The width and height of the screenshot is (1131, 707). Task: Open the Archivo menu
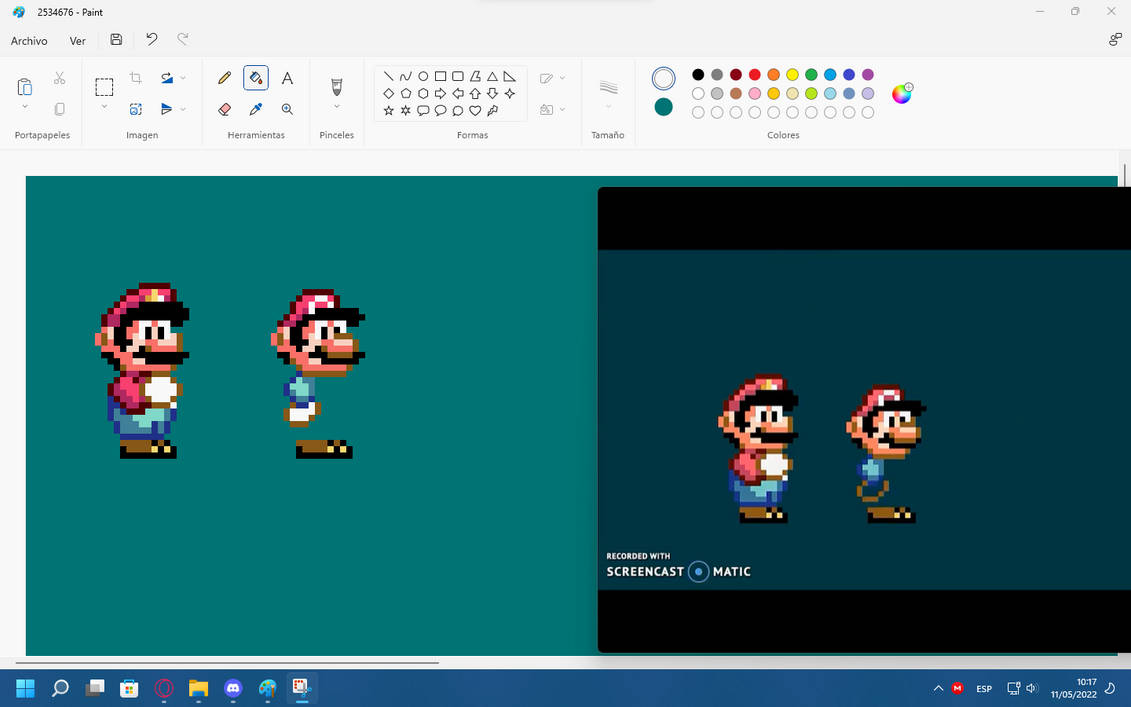point(29,41)
